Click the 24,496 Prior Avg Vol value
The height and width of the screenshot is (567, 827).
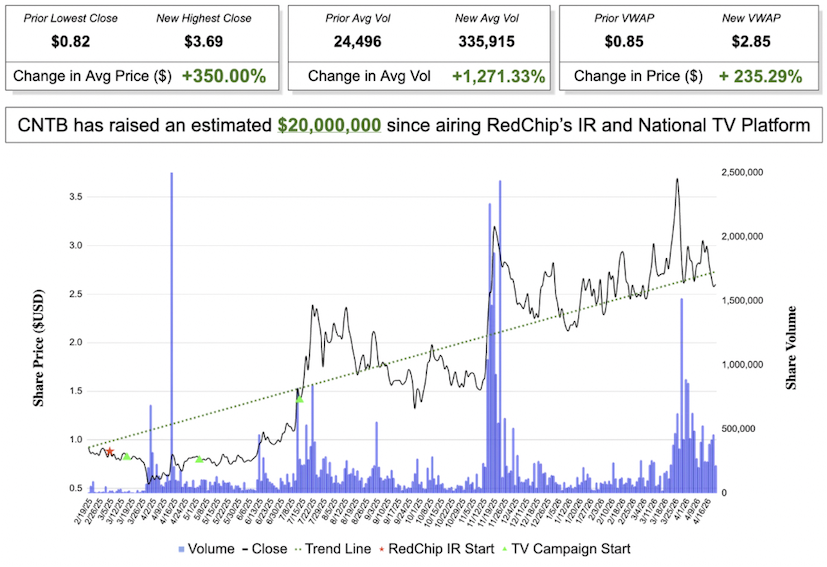pyautogui.click(x=358, y=42)
